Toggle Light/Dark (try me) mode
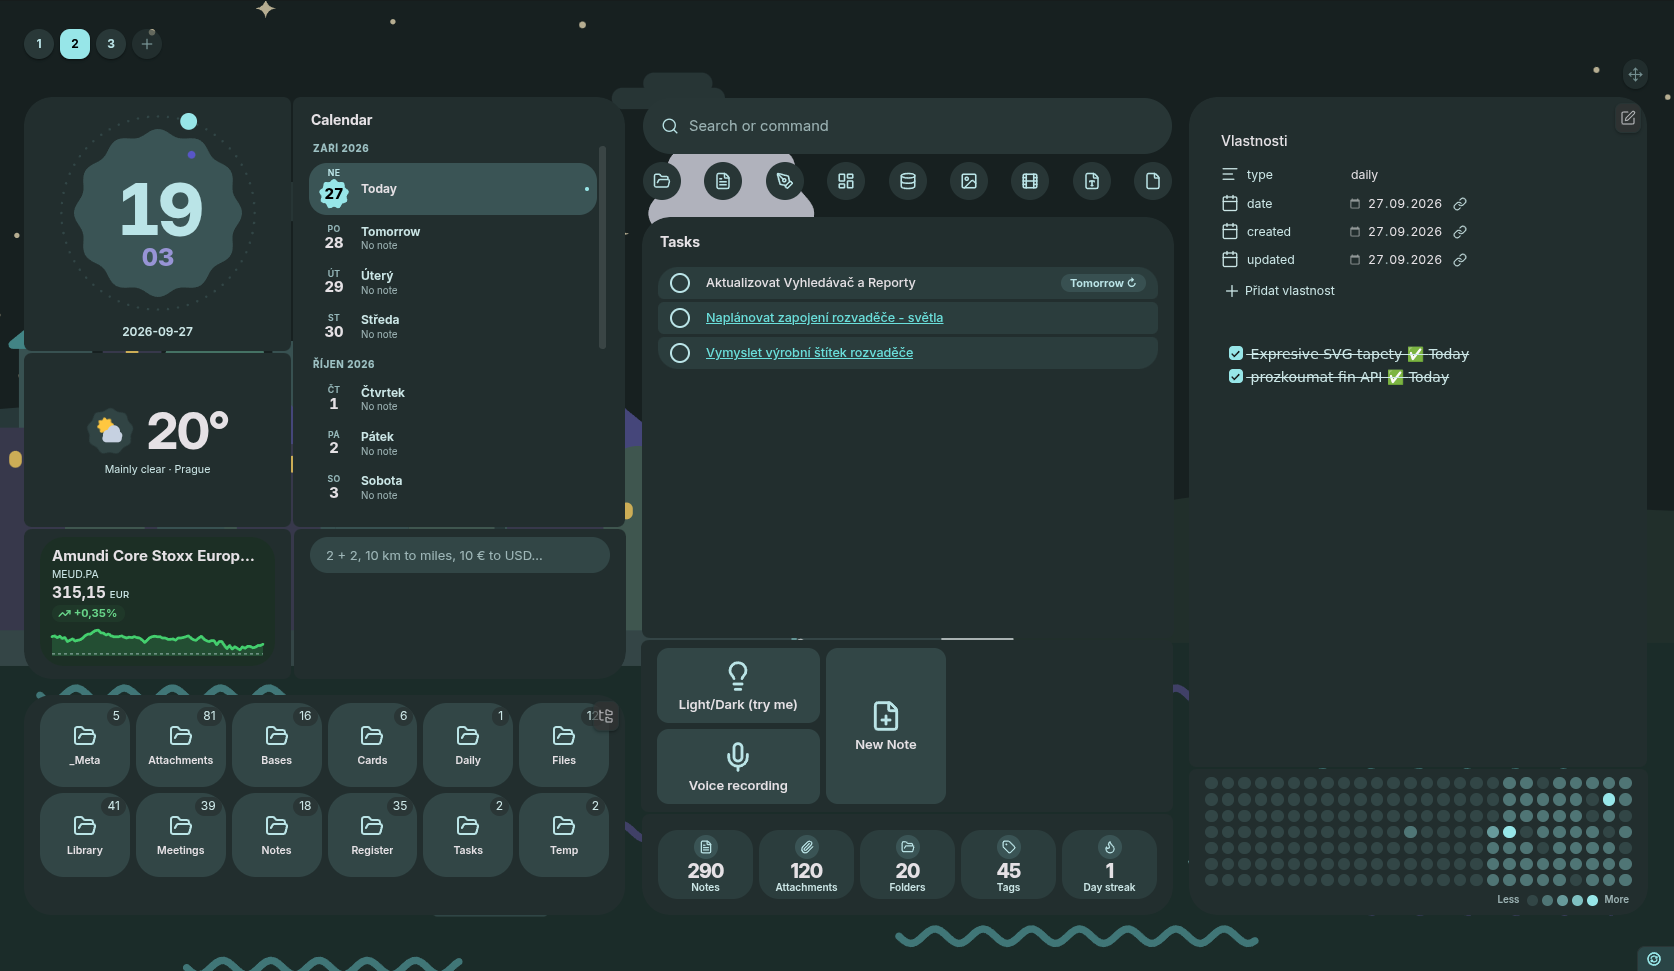1674x971 pixels. [738, 686]
